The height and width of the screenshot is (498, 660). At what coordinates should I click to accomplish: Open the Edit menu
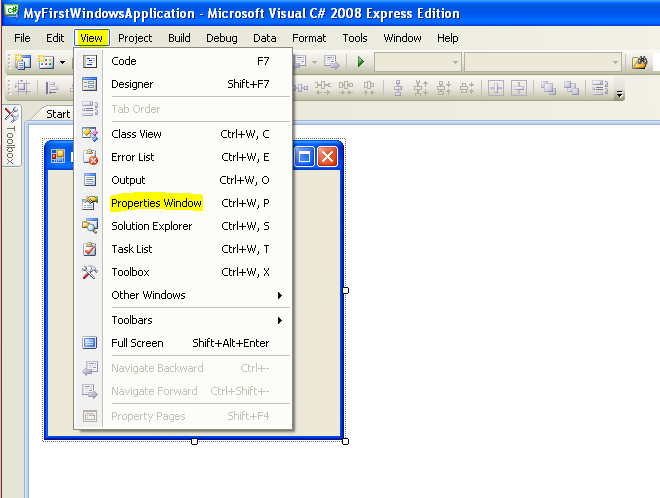55,38
